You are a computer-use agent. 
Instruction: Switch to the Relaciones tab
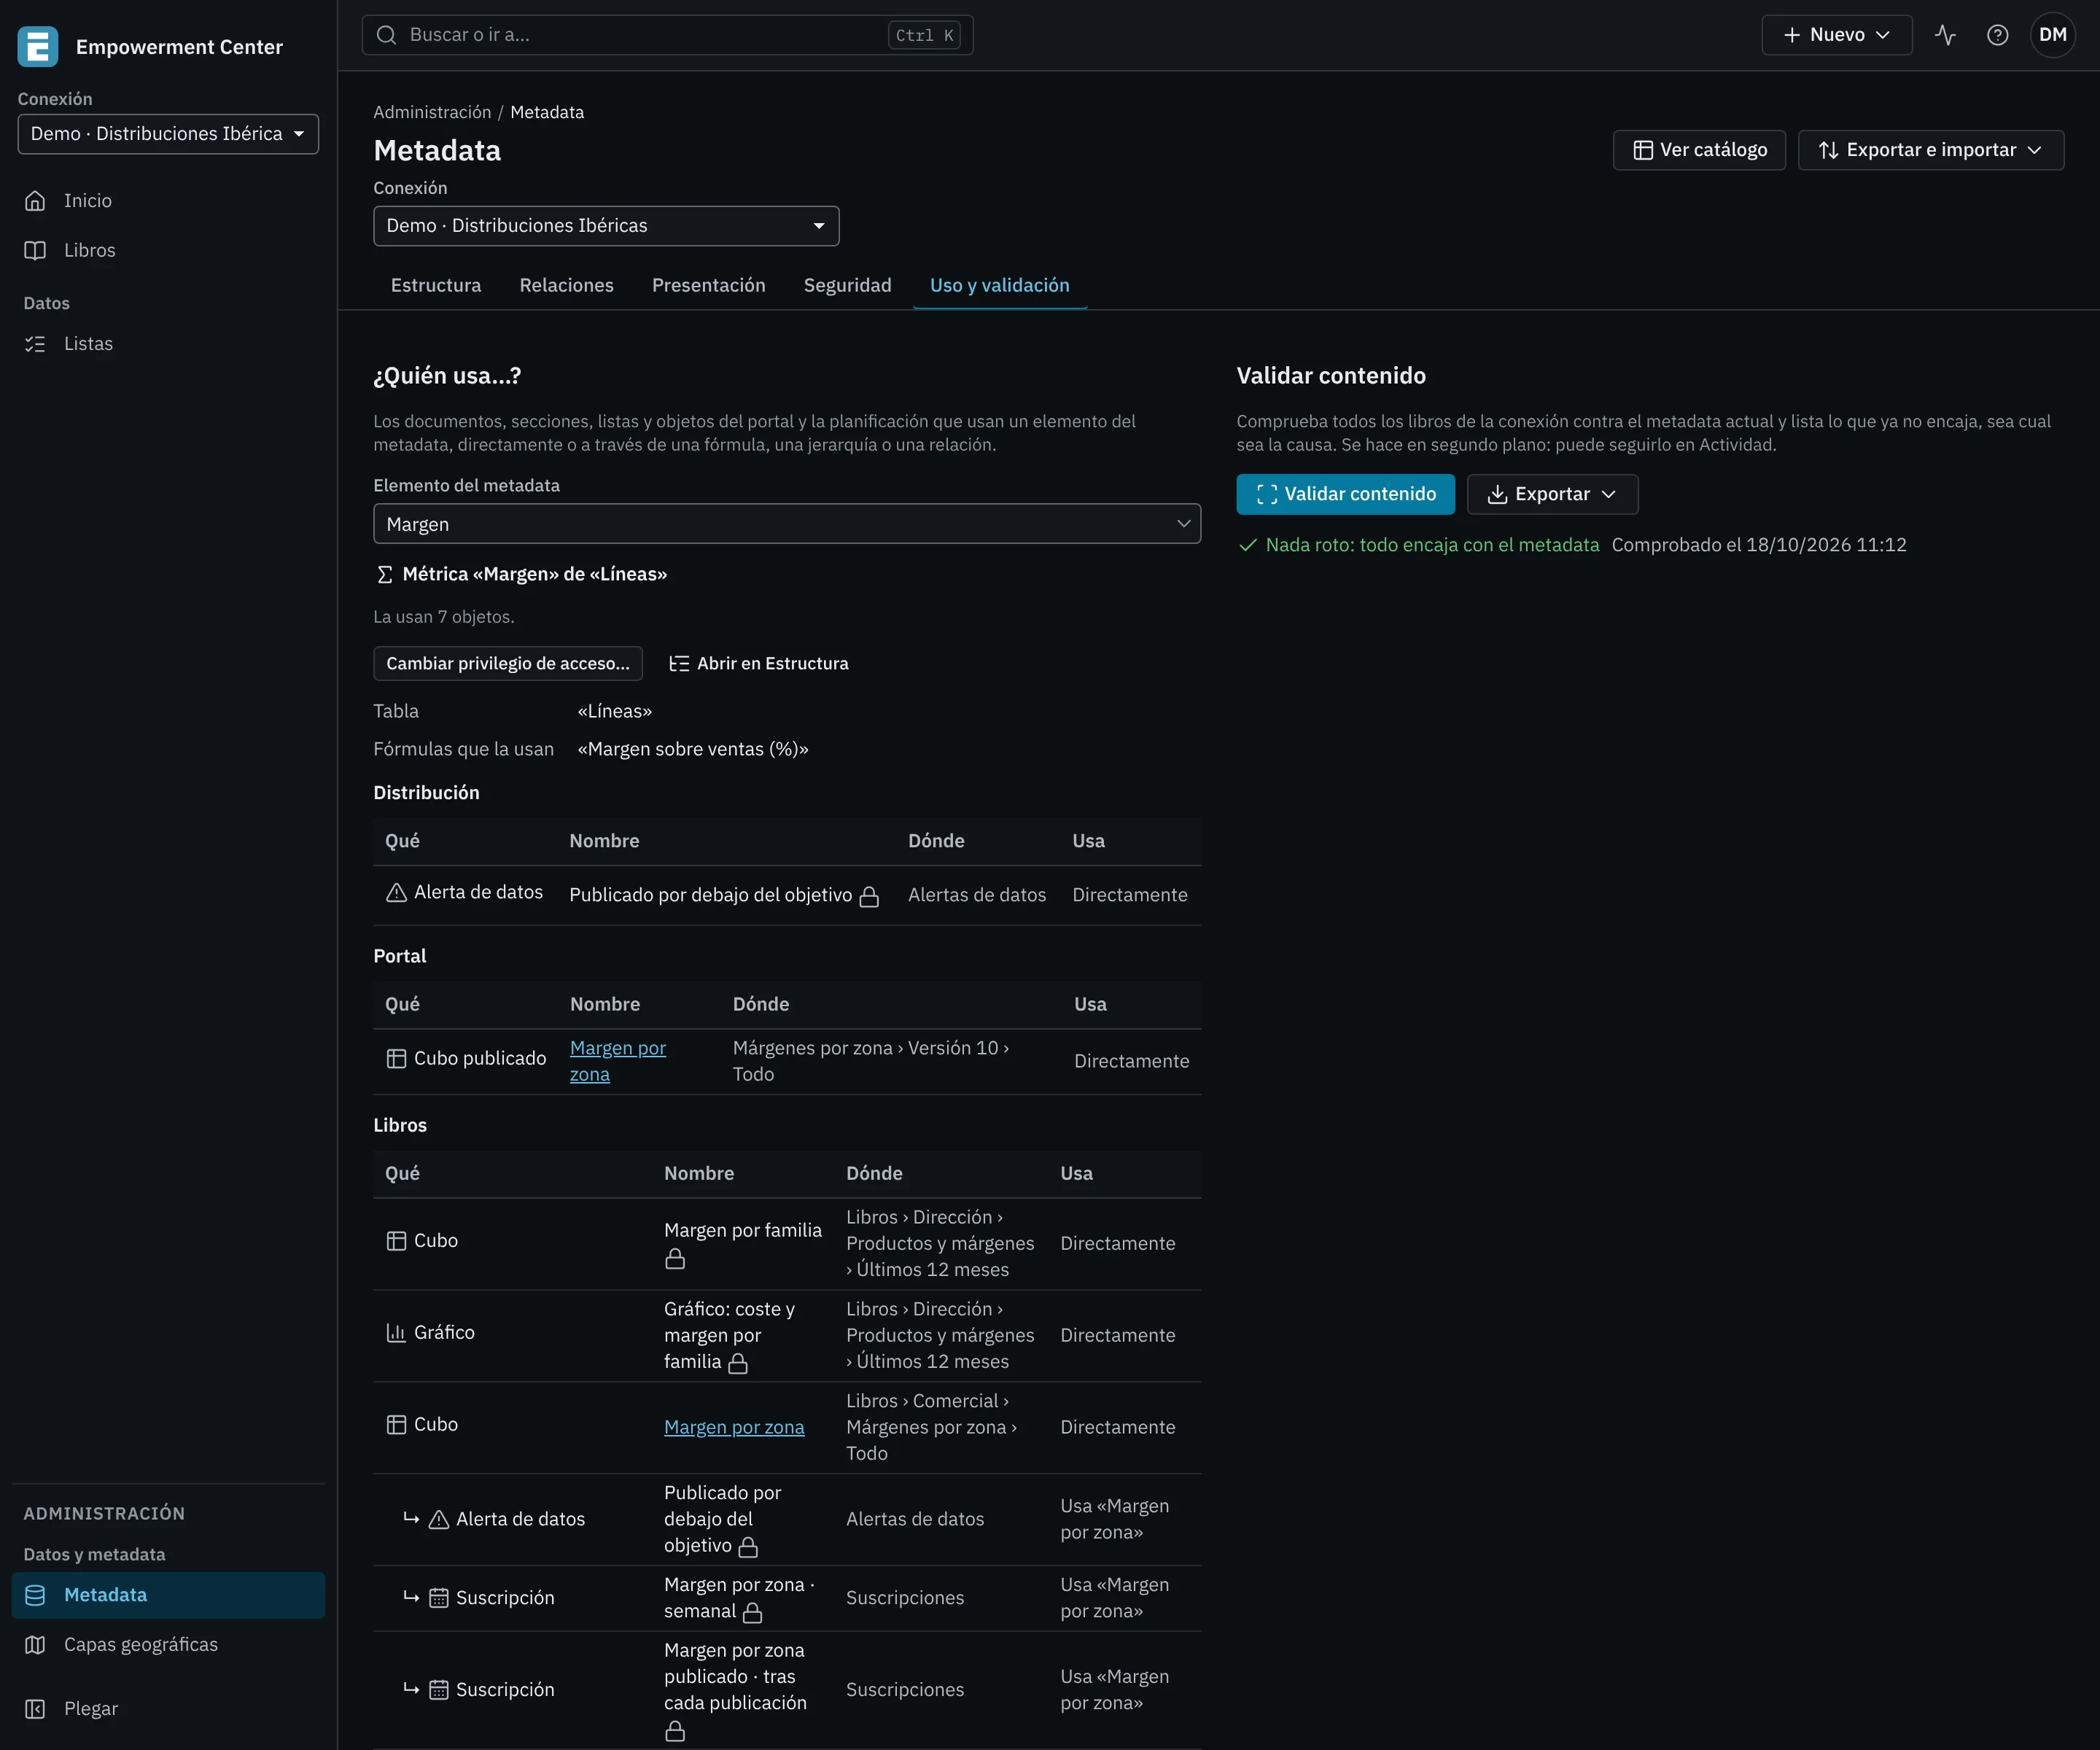click(x=566, y=285)
